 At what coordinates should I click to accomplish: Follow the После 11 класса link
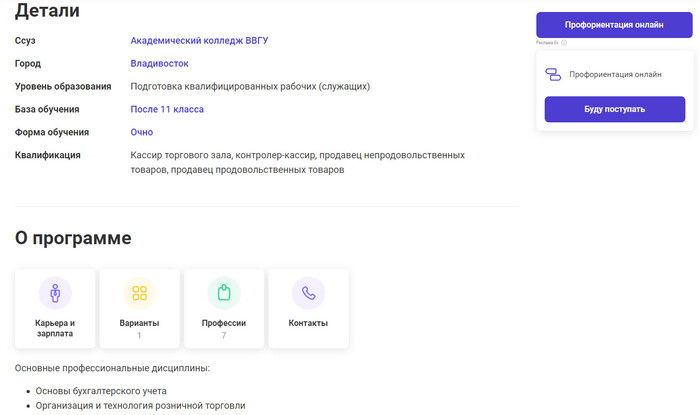click(x=167, y=109)
